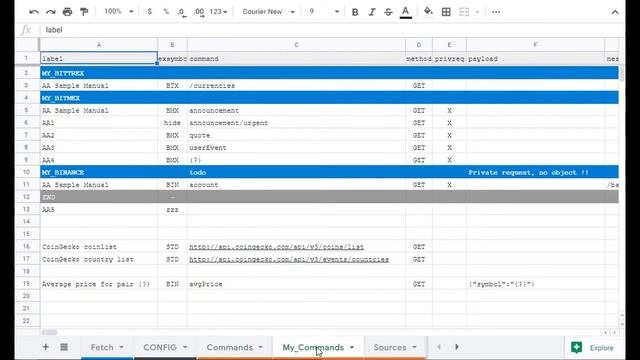Select the MY_BINANCE cell
Screen dimensions: 640x360
pos(99,172)
